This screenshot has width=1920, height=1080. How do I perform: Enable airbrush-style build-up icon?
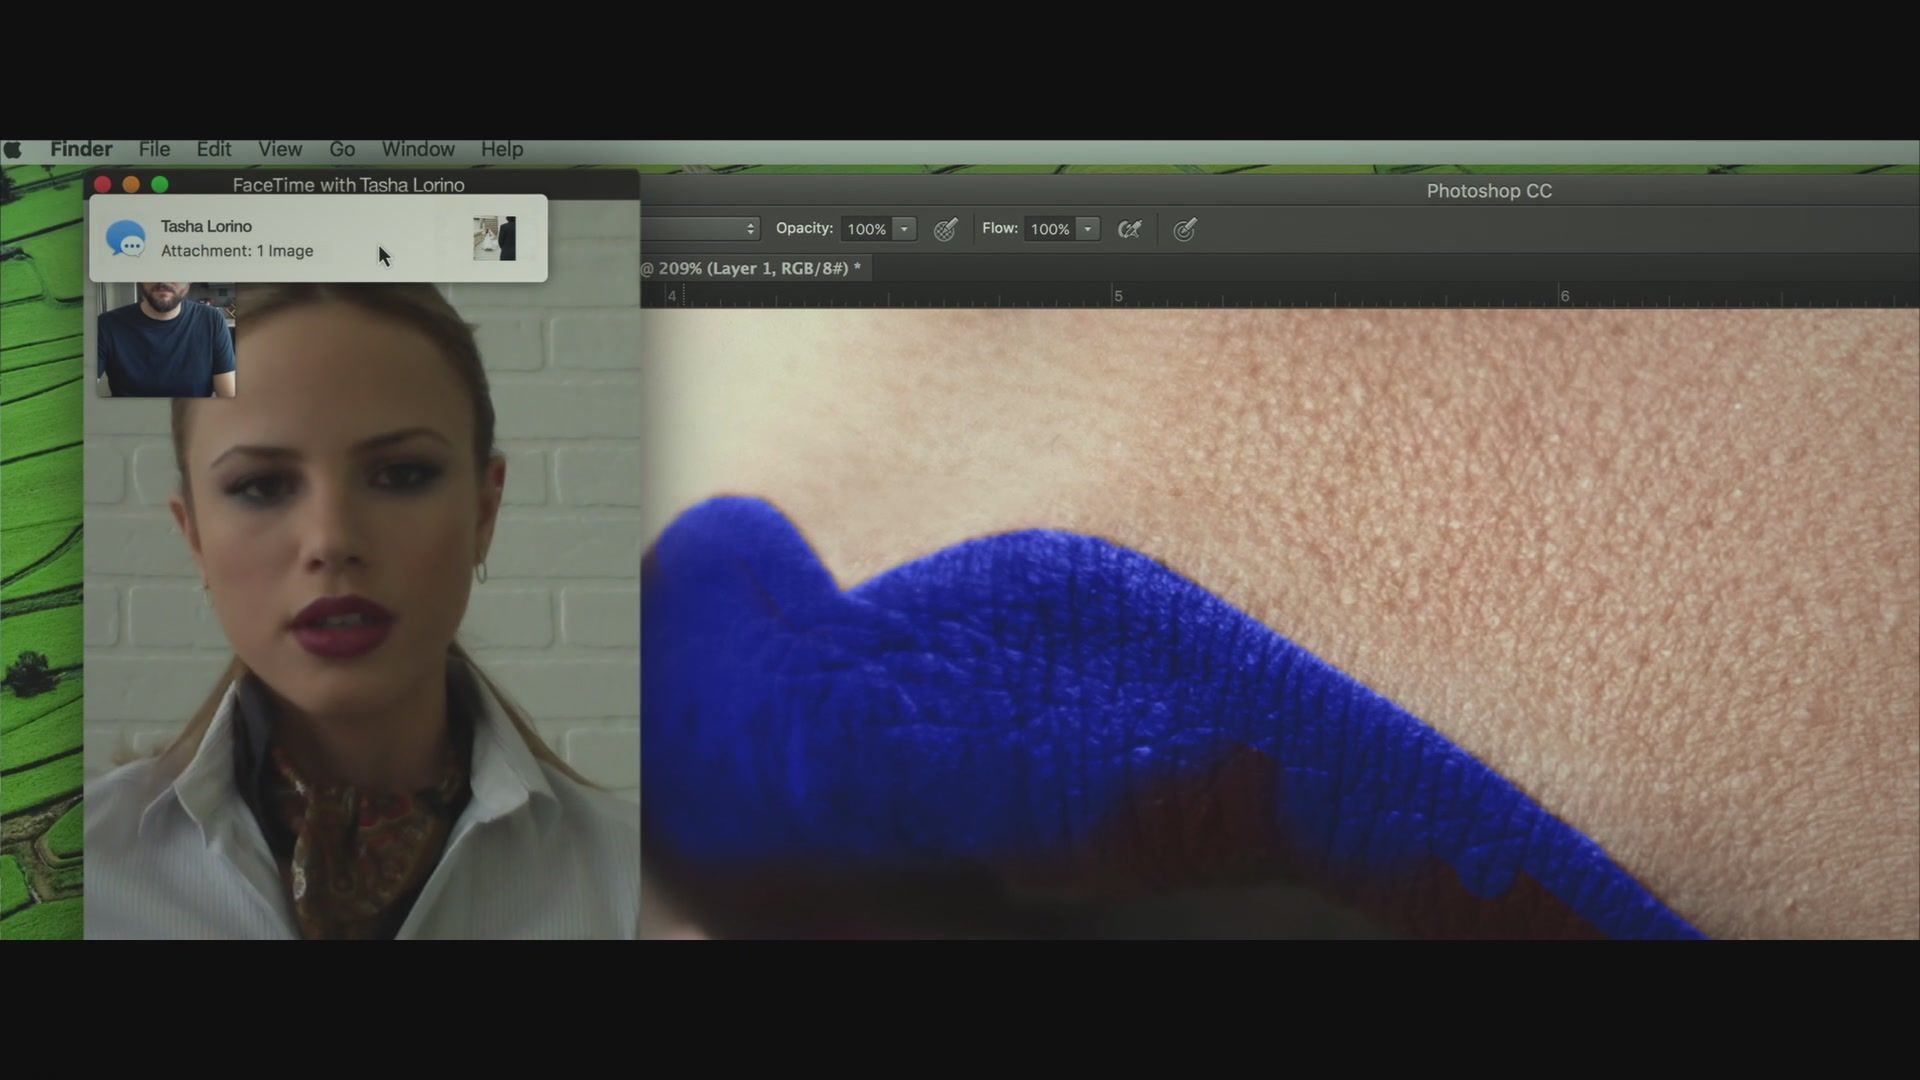pyautogui.click(x=1130, y=230)
